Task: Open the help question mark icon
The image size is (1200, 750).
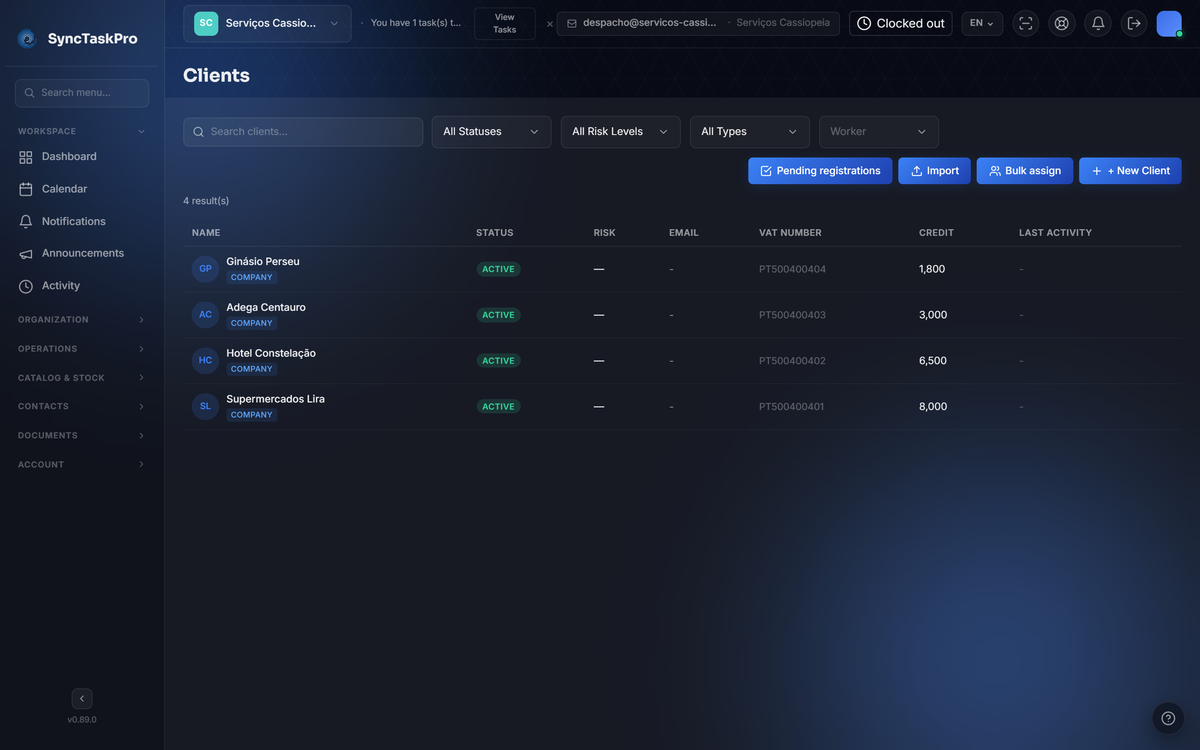Action: [1168, 718]
